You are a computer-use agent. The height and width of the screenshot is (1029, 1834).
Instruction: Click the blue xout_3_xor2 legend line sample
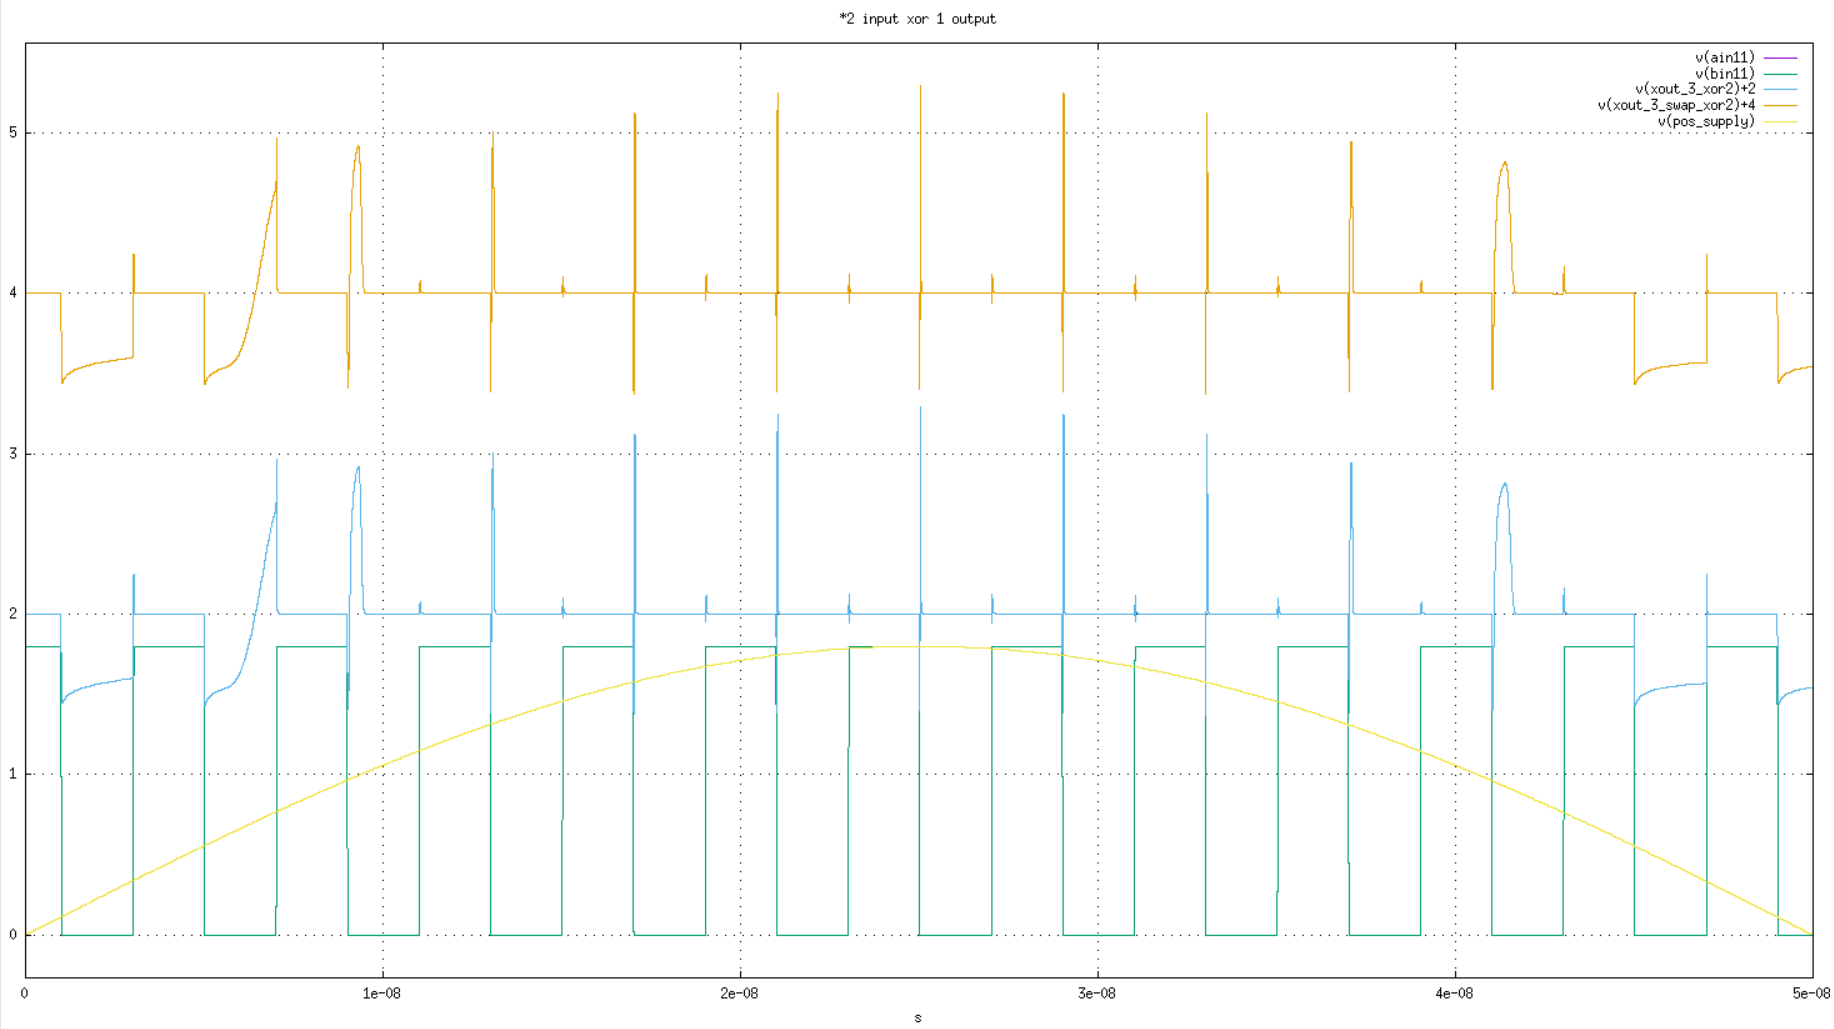pyautogui.click(x=1780, y=89)
